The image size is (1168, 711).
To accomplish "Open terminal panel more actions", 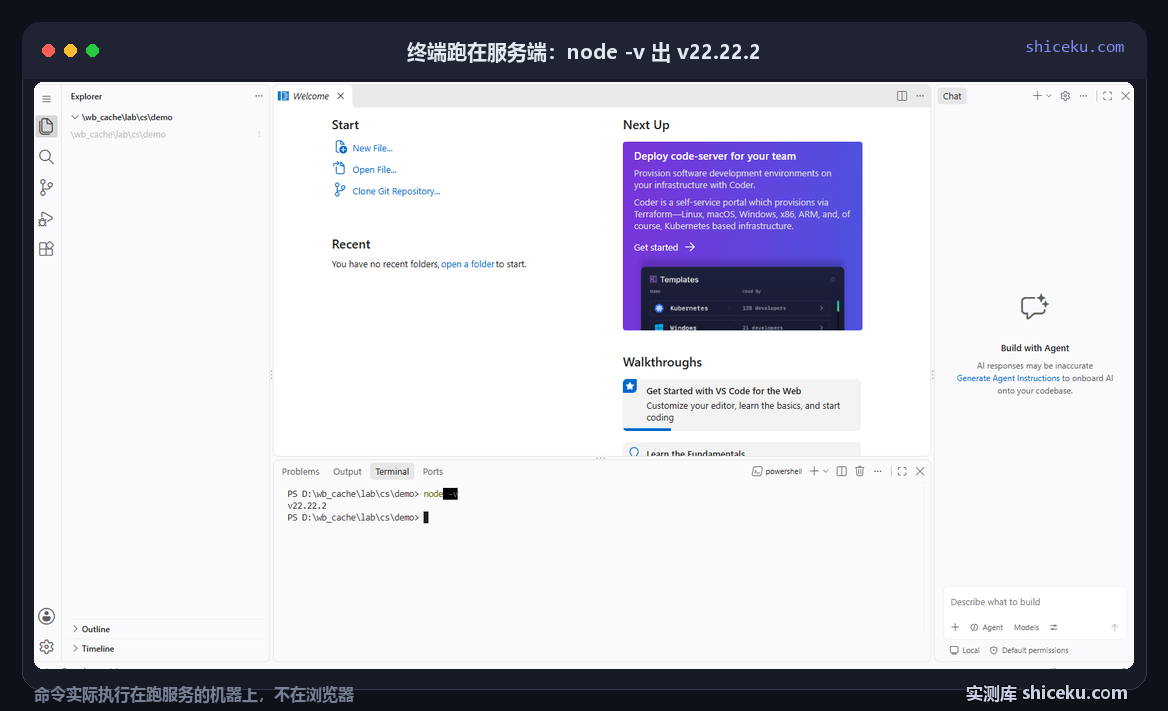I will 877,471.
